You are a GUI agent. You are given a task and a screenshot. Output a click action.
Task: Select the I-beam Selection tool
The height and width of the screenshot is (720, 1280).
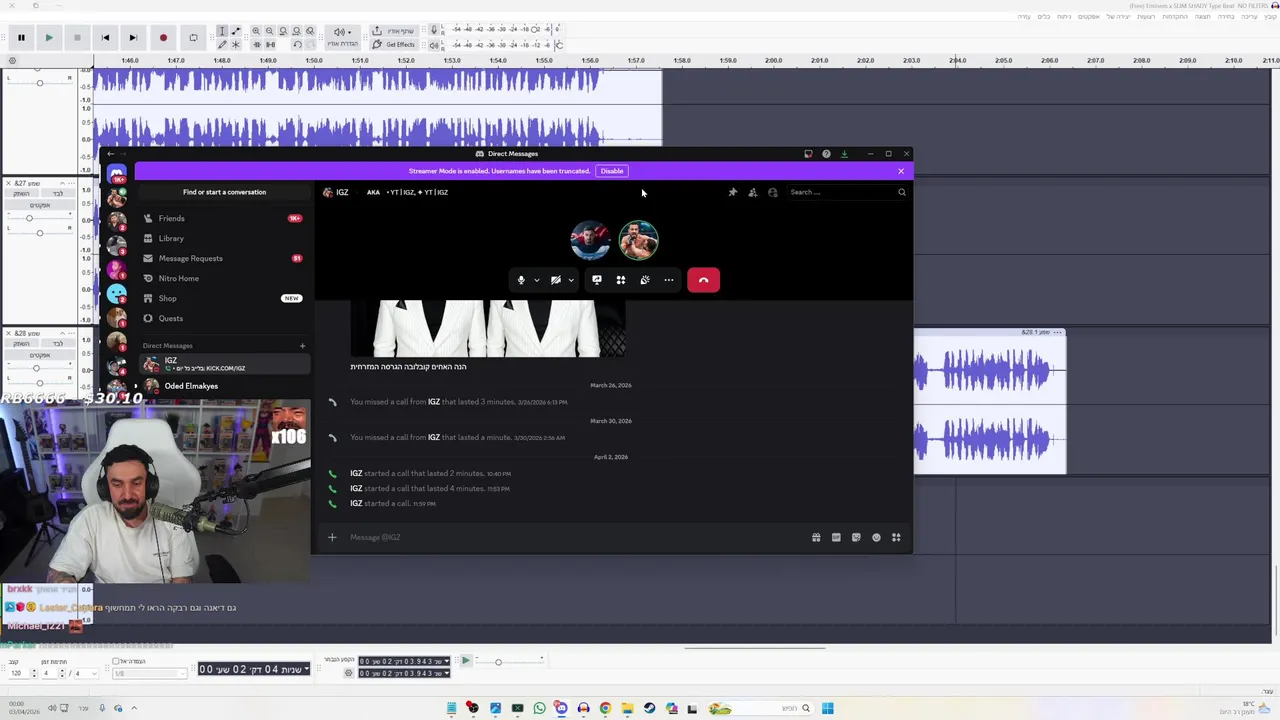(222, 31)
